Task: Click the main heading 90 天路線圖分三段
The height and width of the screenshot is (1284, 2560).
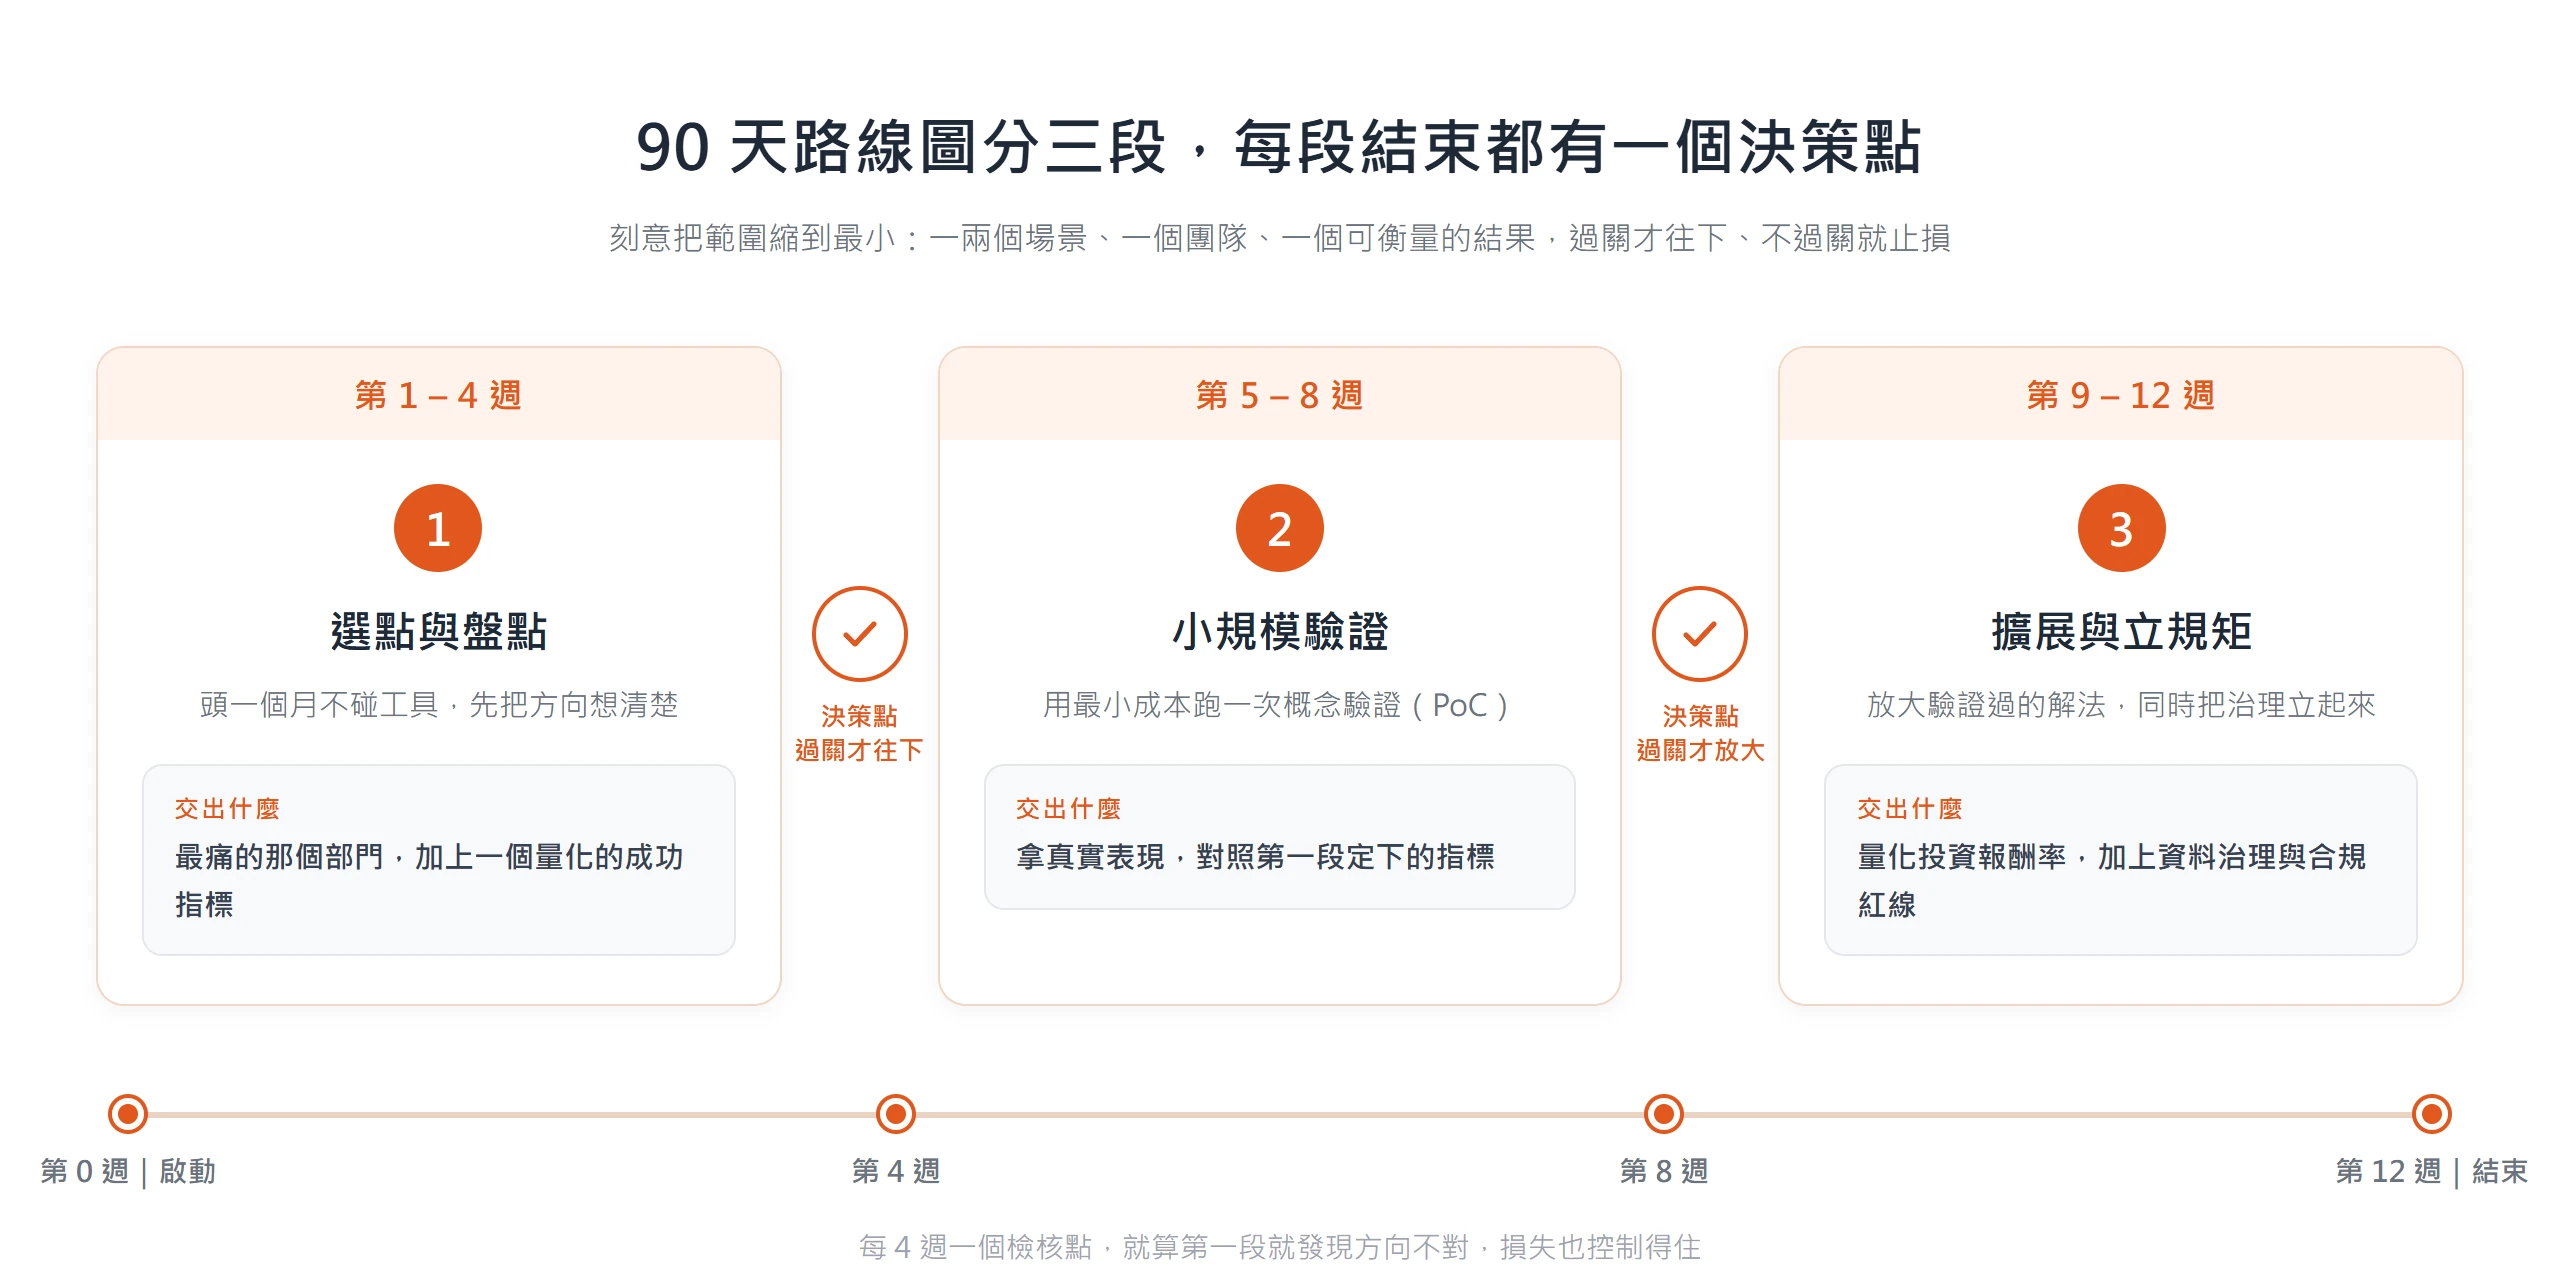Action: coord(1279,147)
